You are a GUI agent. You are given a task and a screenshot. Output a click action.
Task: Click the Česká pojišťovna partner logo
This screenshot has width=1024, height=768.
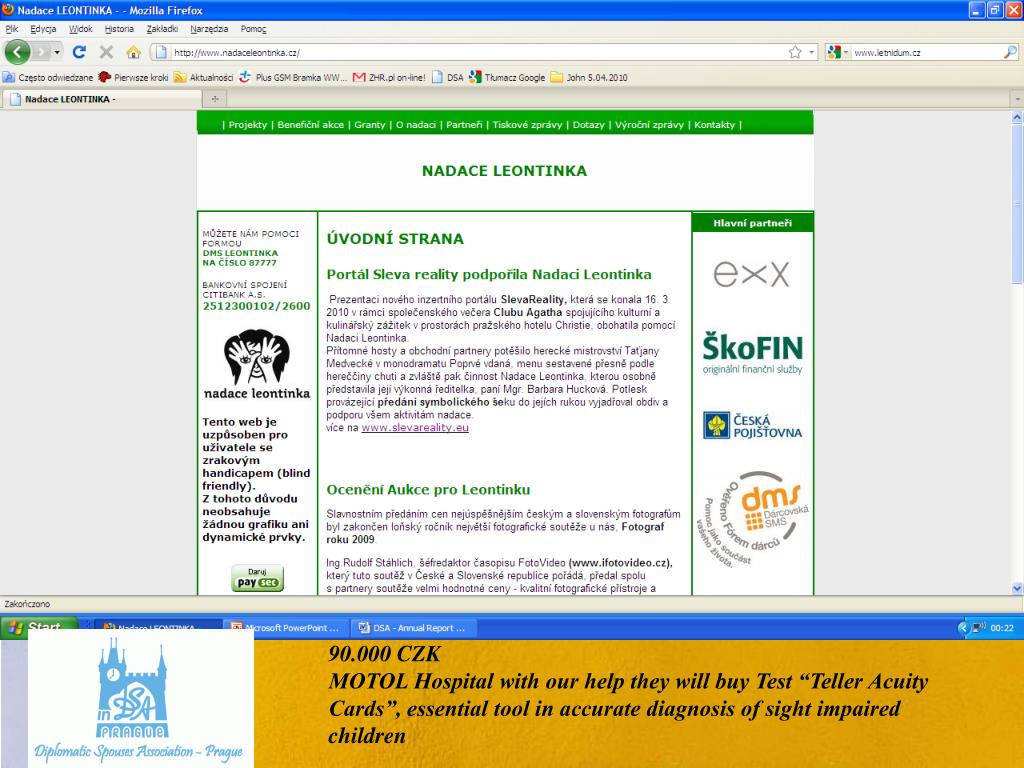coord(752,425)
